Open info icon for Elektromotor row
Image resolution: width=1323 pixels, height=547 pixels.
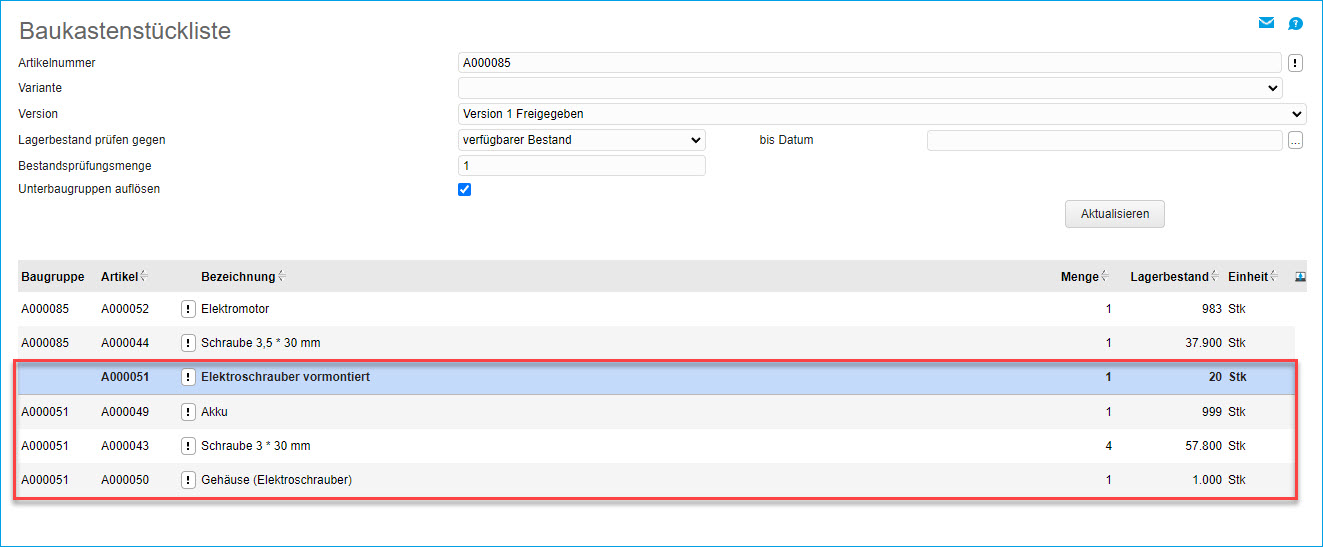point(188,309)
